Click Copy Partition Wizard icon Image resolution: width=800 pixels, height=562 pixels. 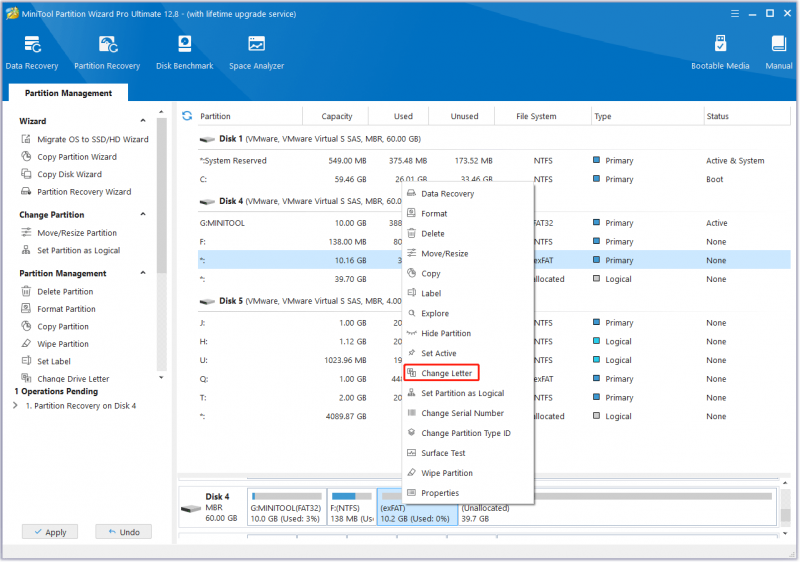[x=26, y=157]
